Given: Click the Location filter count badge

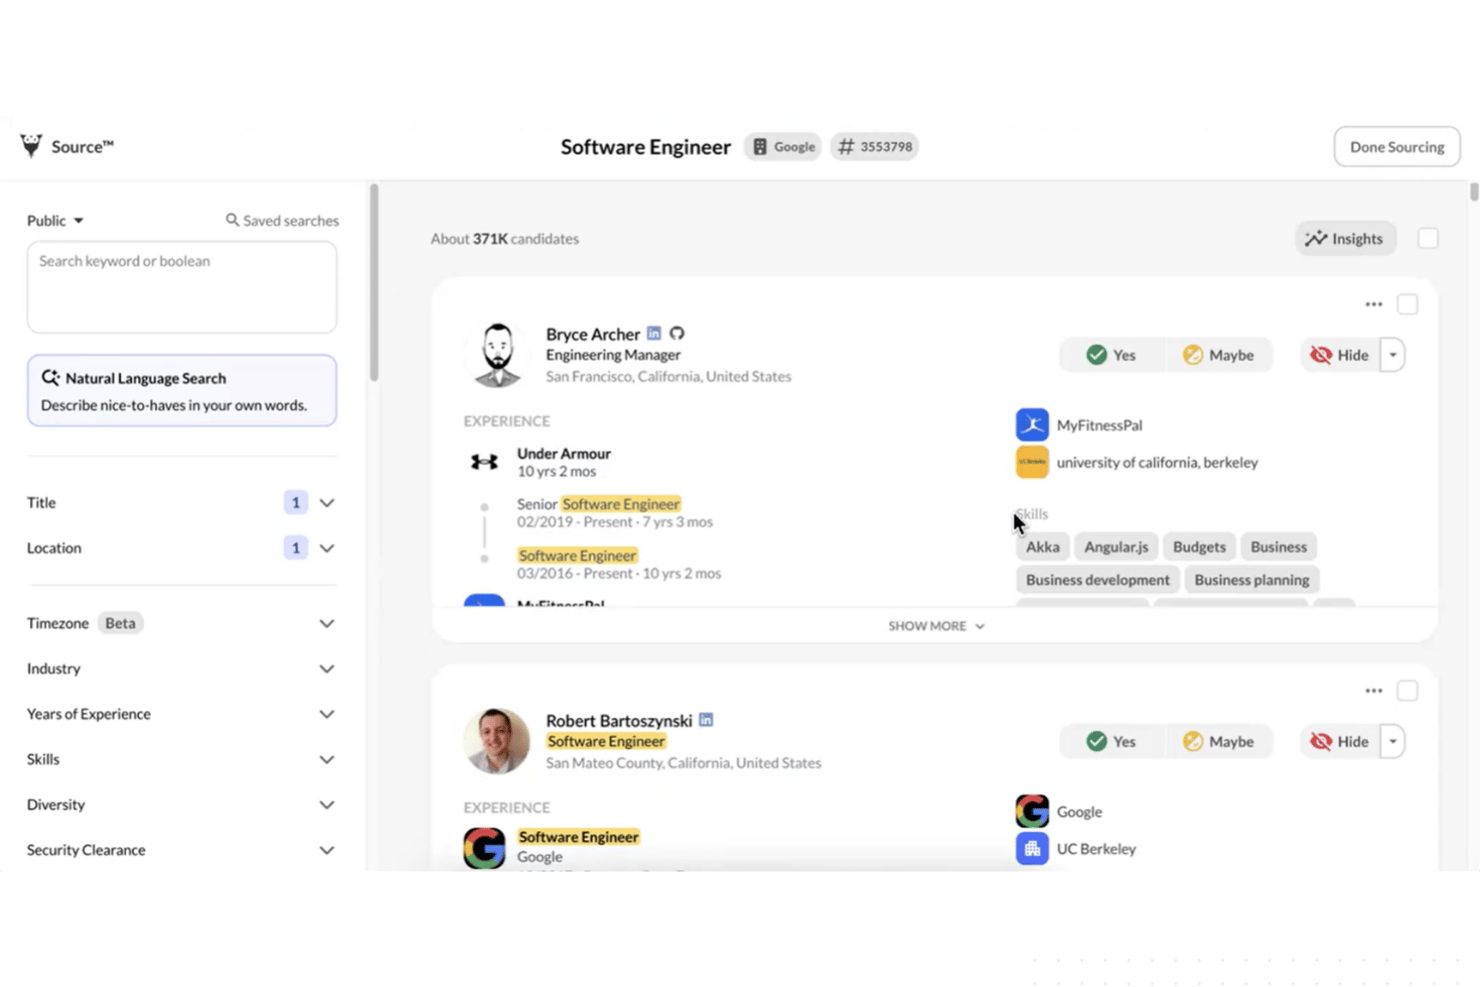Looking at the screenshot, I should pos(295,548).
